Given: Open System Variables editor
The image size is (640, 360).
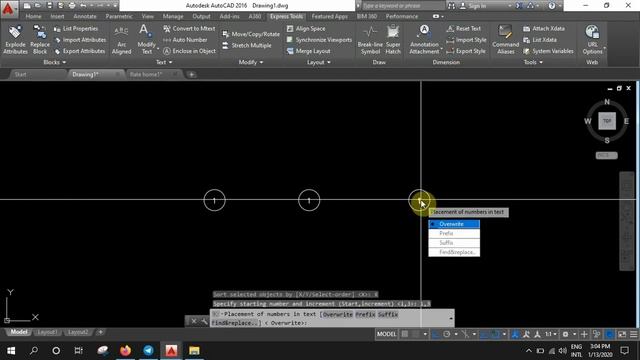Looking at the screenshot, I should 548,51.
